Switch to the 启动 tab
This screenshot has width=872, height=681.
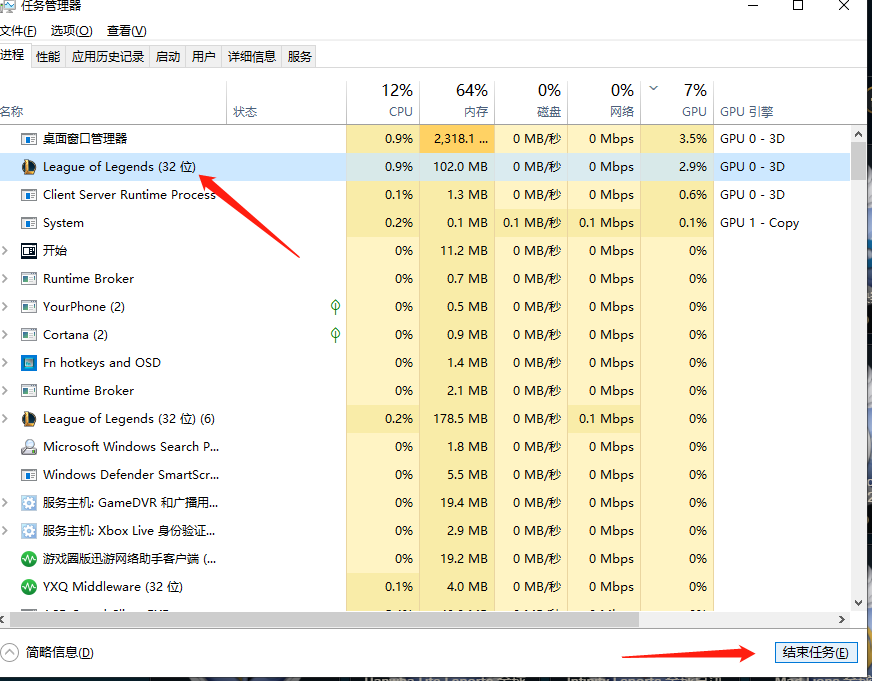click(168, 56)
